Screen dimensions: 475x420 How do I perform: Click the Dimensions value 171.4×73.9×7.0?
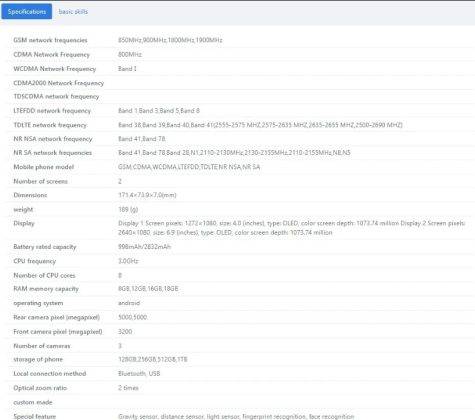tap(147, 195)
